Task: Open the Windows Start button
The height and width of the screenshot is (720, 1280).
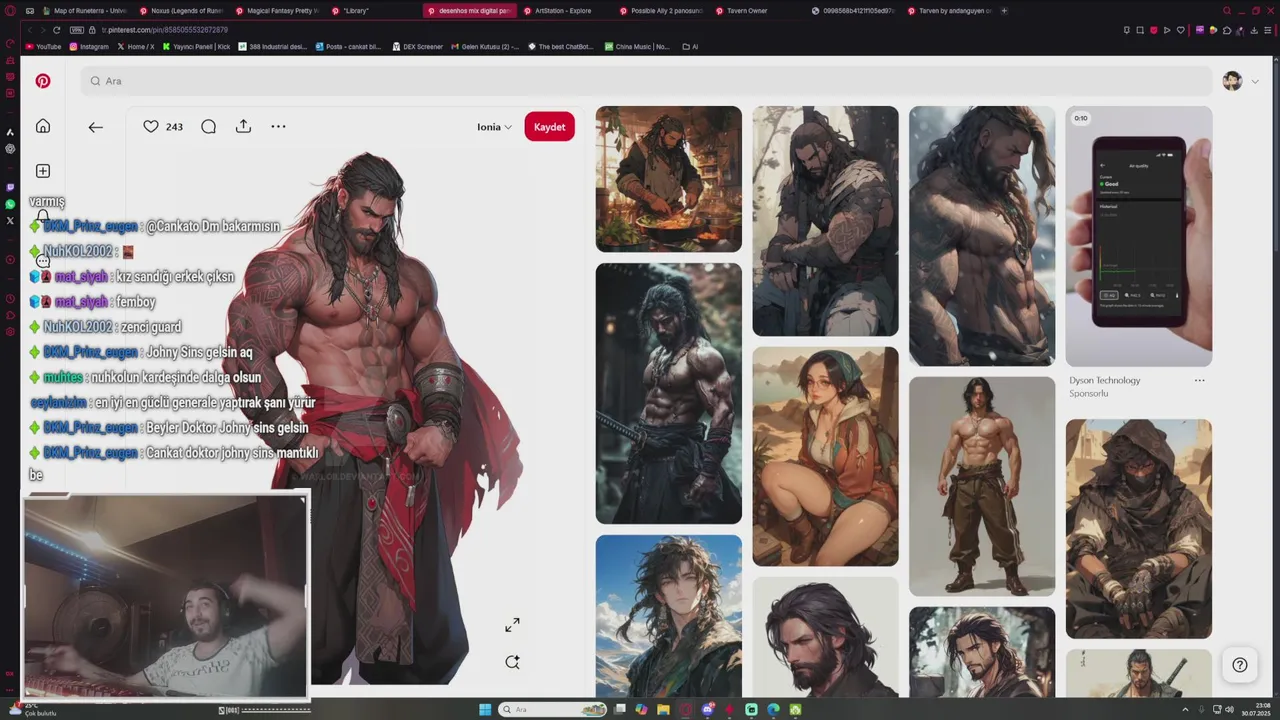Action: [x=485, y=710]
